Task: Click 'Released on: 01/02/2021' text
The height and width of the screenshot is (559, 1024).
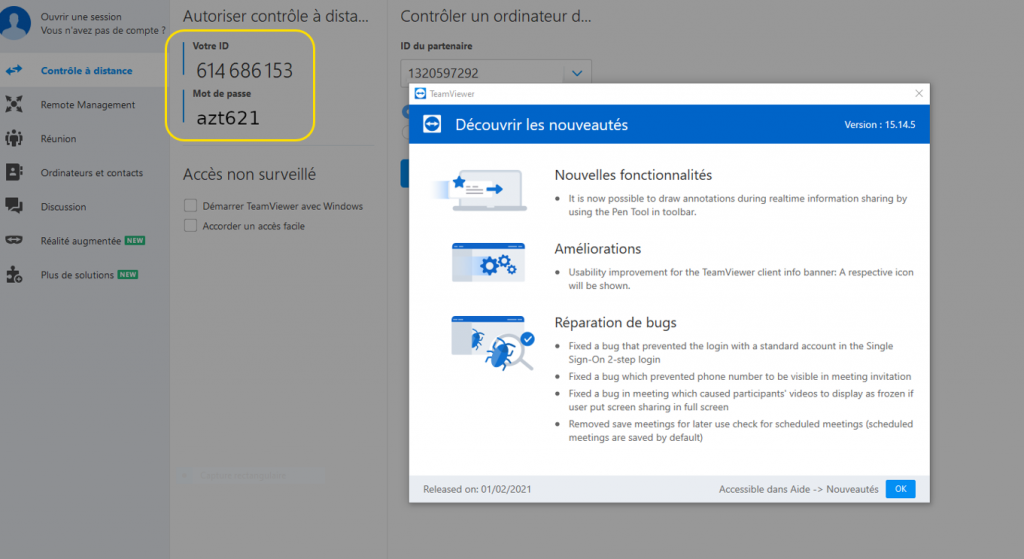Action: 477,489
